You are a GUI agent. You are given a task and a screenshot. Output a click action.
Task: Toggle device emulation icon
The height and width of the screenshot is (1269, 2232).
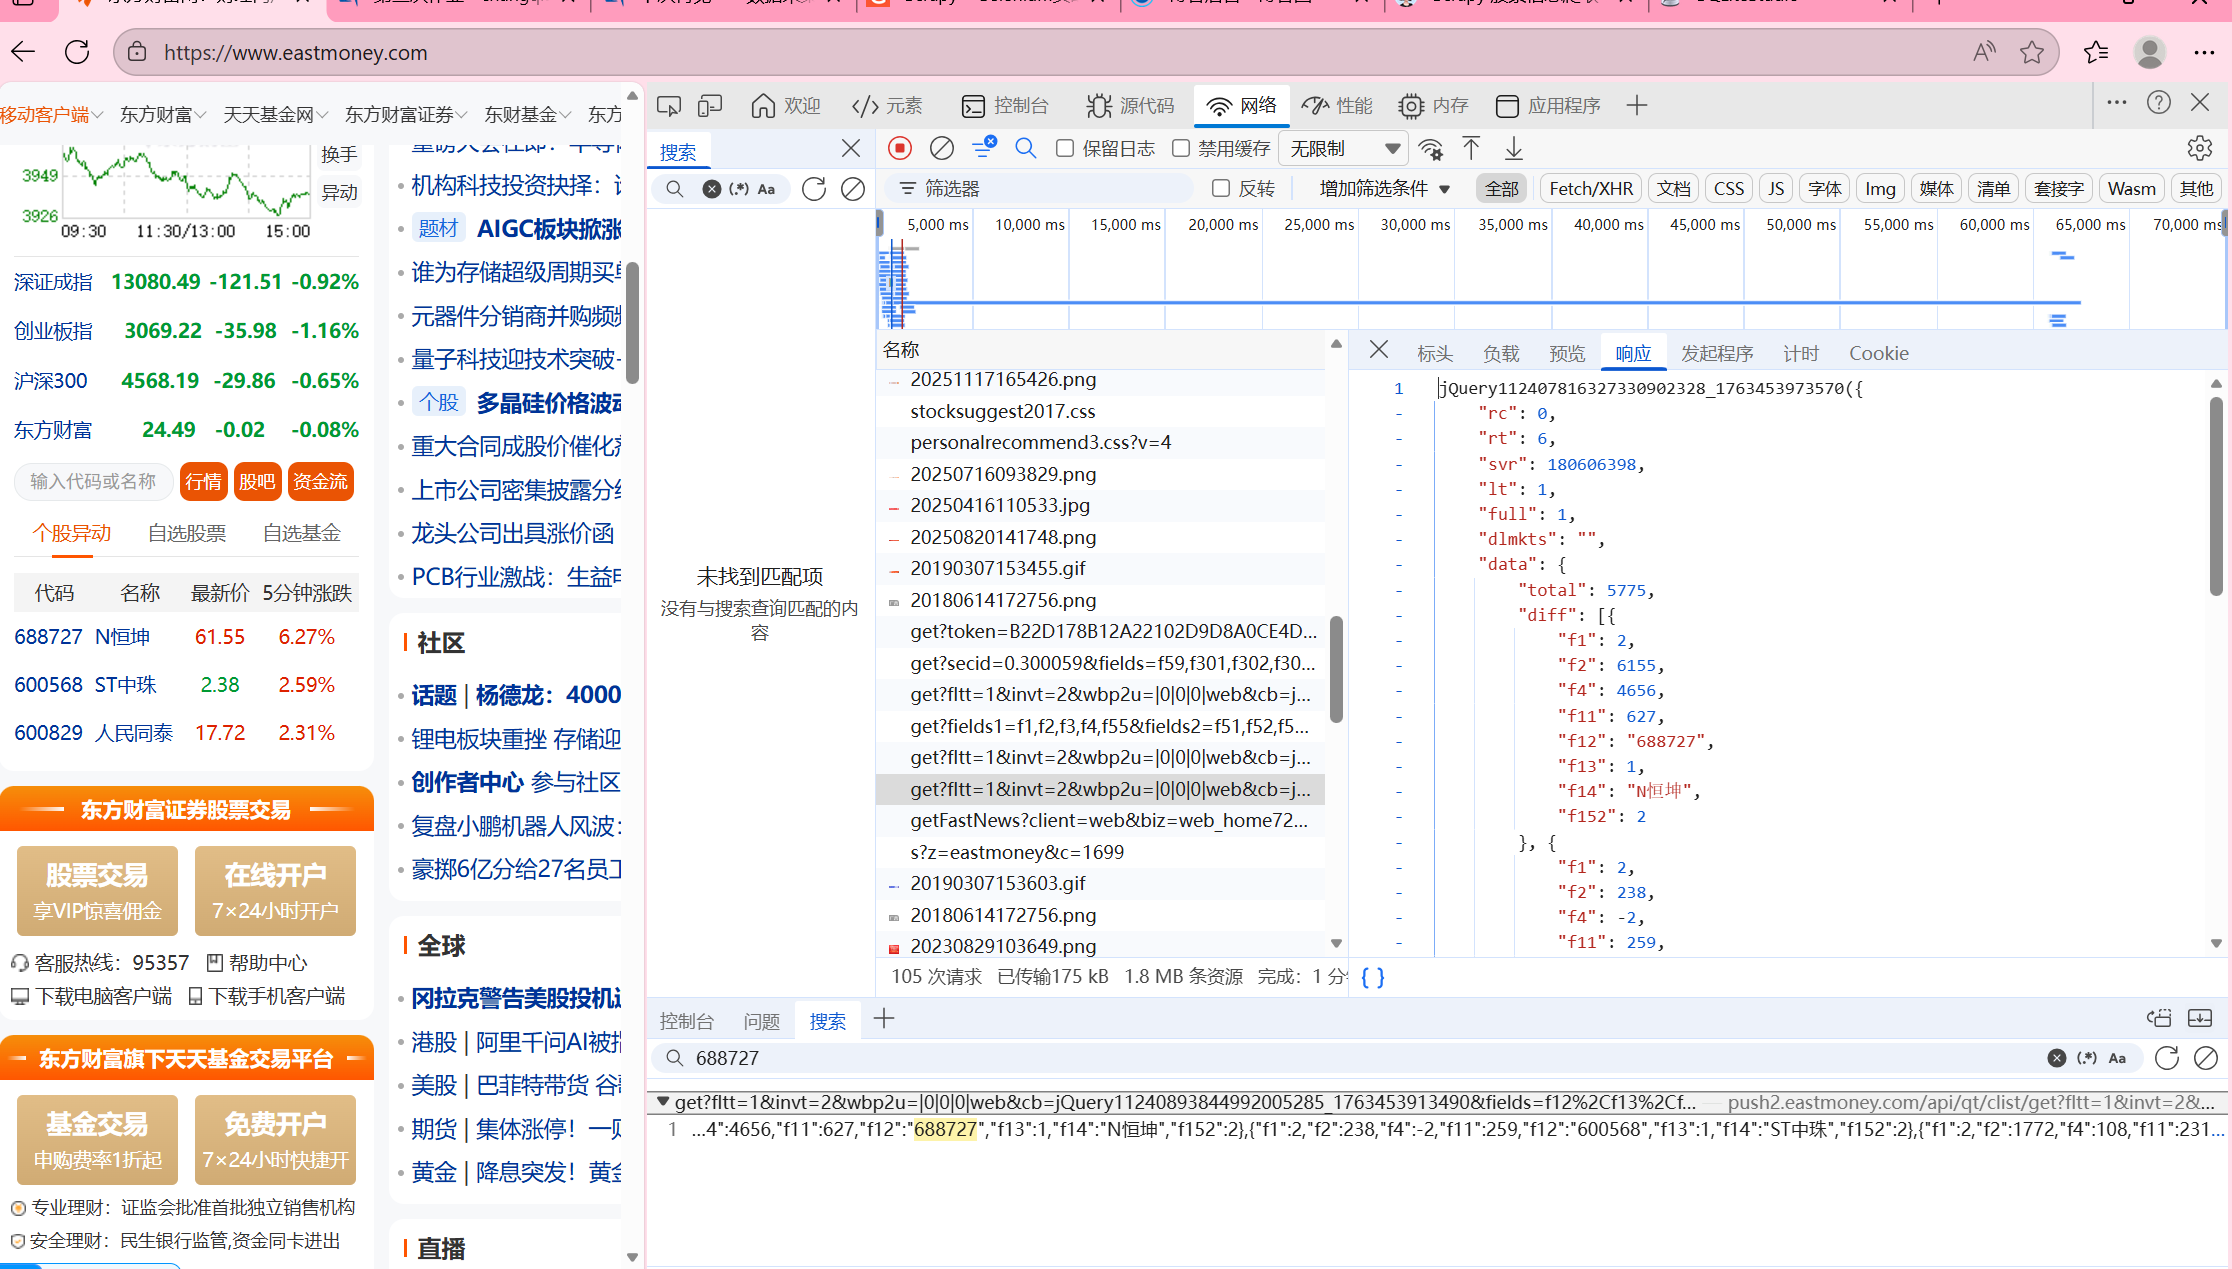[710, 105]
